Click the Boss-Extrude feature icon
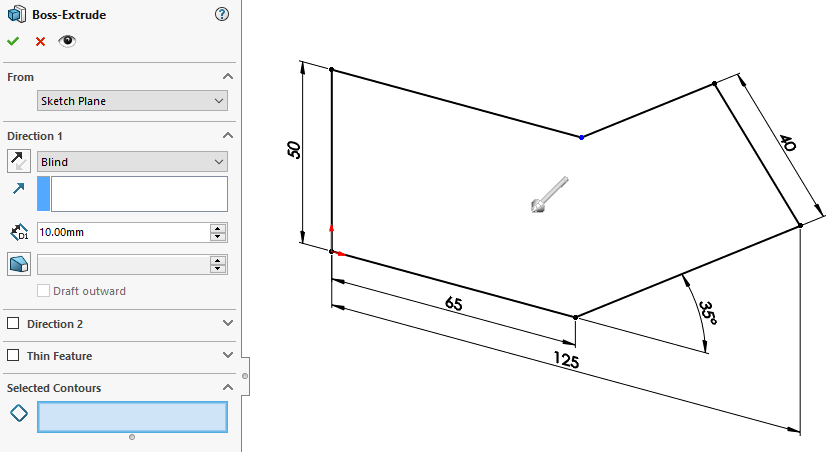Image resolution: width=833 pixels, height=452 pixels. tap(17, 14)
